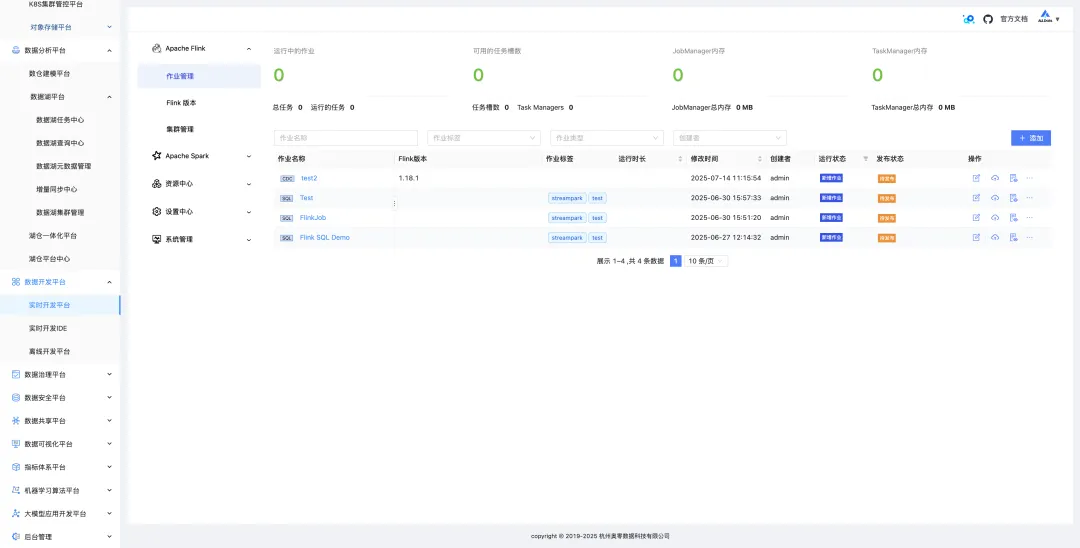This screenshot has height=548, width=1080.
Task: Click the cloud upload icon for Test job
Action: click(x=995, y=198)
